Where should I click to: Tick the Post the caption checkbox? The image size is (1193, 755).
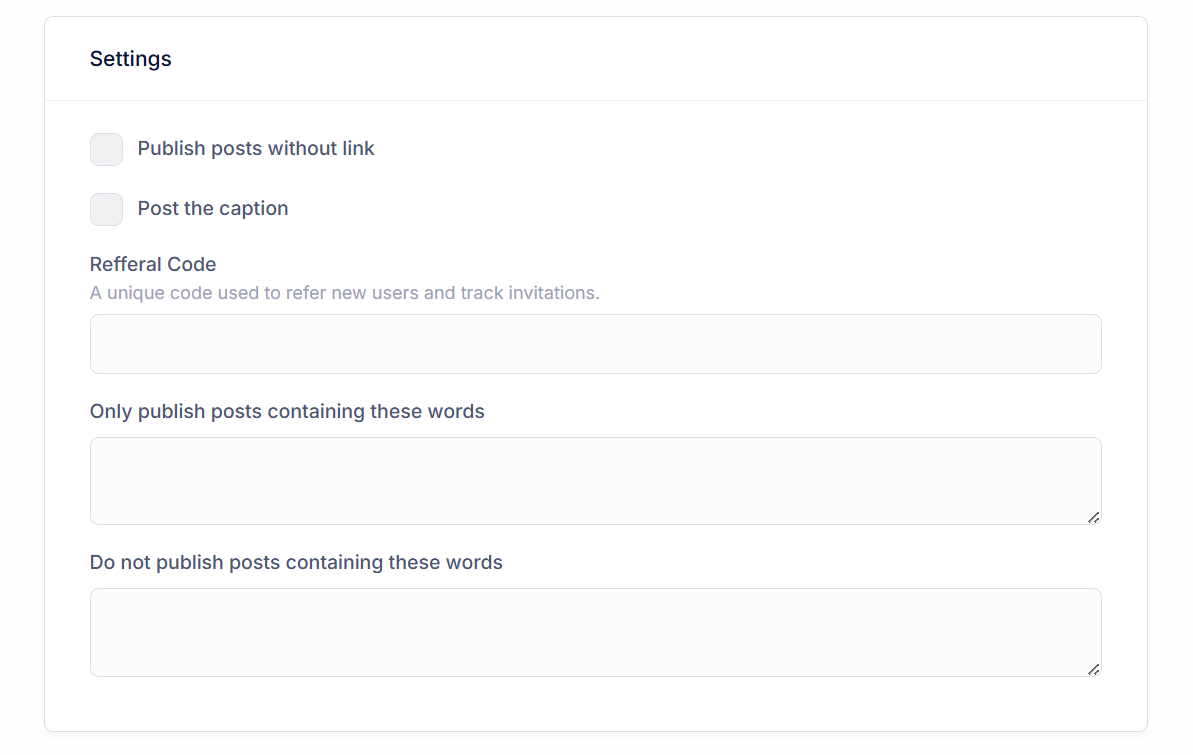pos(106,209)
